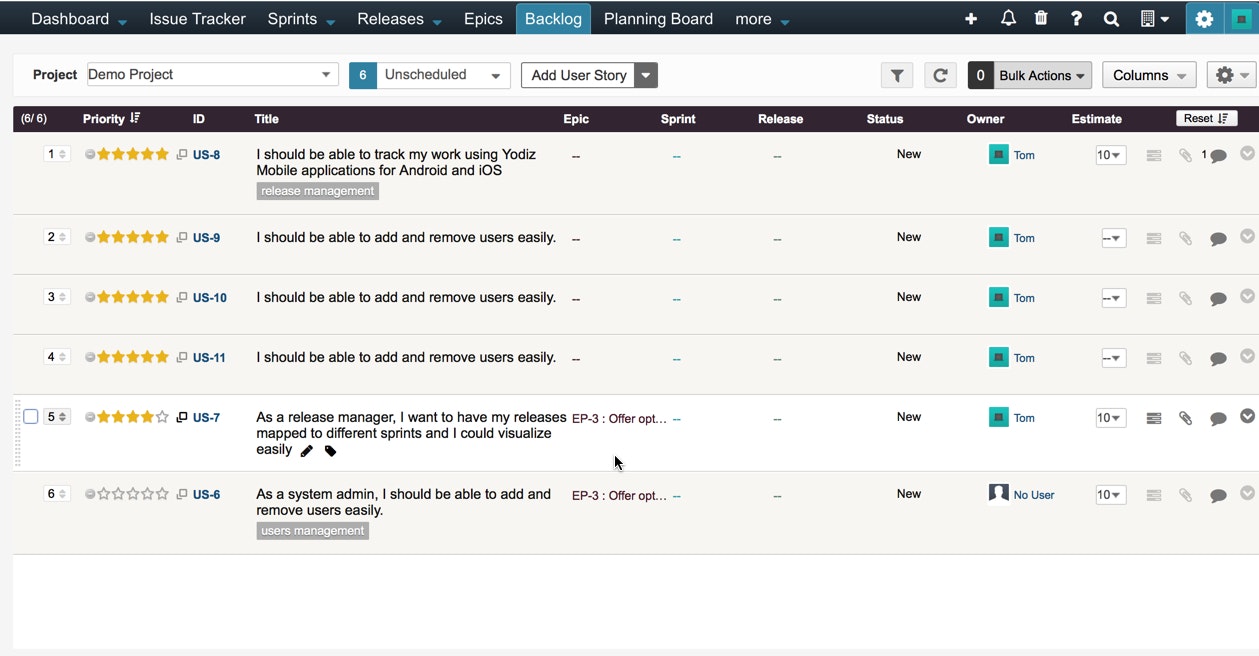Open the Columns dropdown

pos(1149,75)
